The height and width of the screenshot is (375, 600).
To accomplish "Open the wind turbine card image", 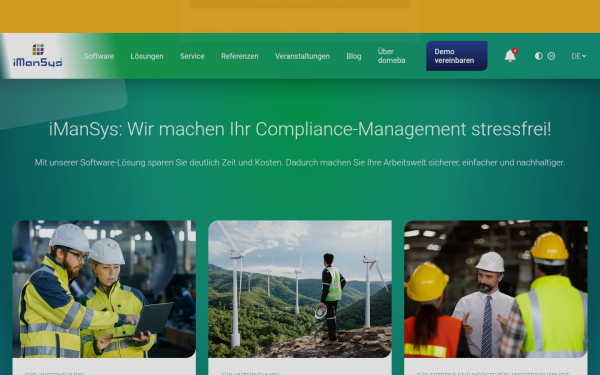I will pos(300,289).
